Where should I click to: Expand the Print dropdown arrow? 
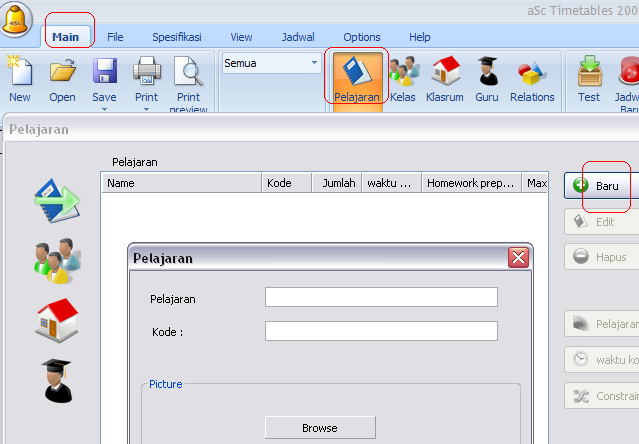[146, 109]
